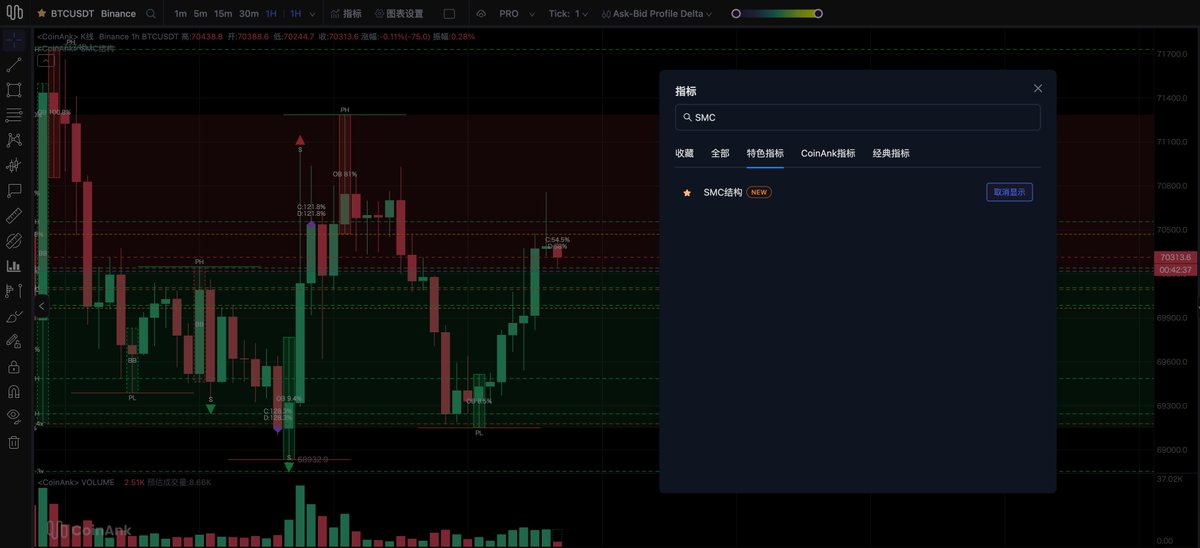Expand the timeframe dropdown arrow
1200x548 pixels.
(x=314, y=14)
